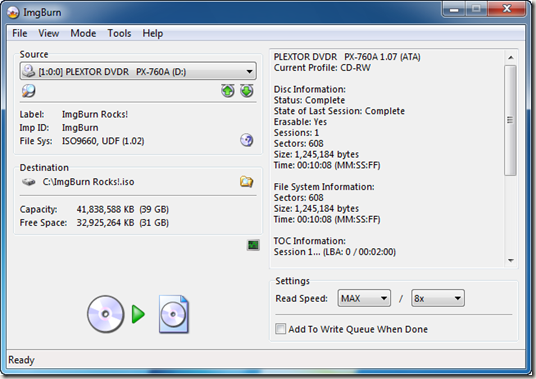Click the hard drive icon beside destination path
Viewport: 536px width, 379px height.
click(x=29, y=182)
